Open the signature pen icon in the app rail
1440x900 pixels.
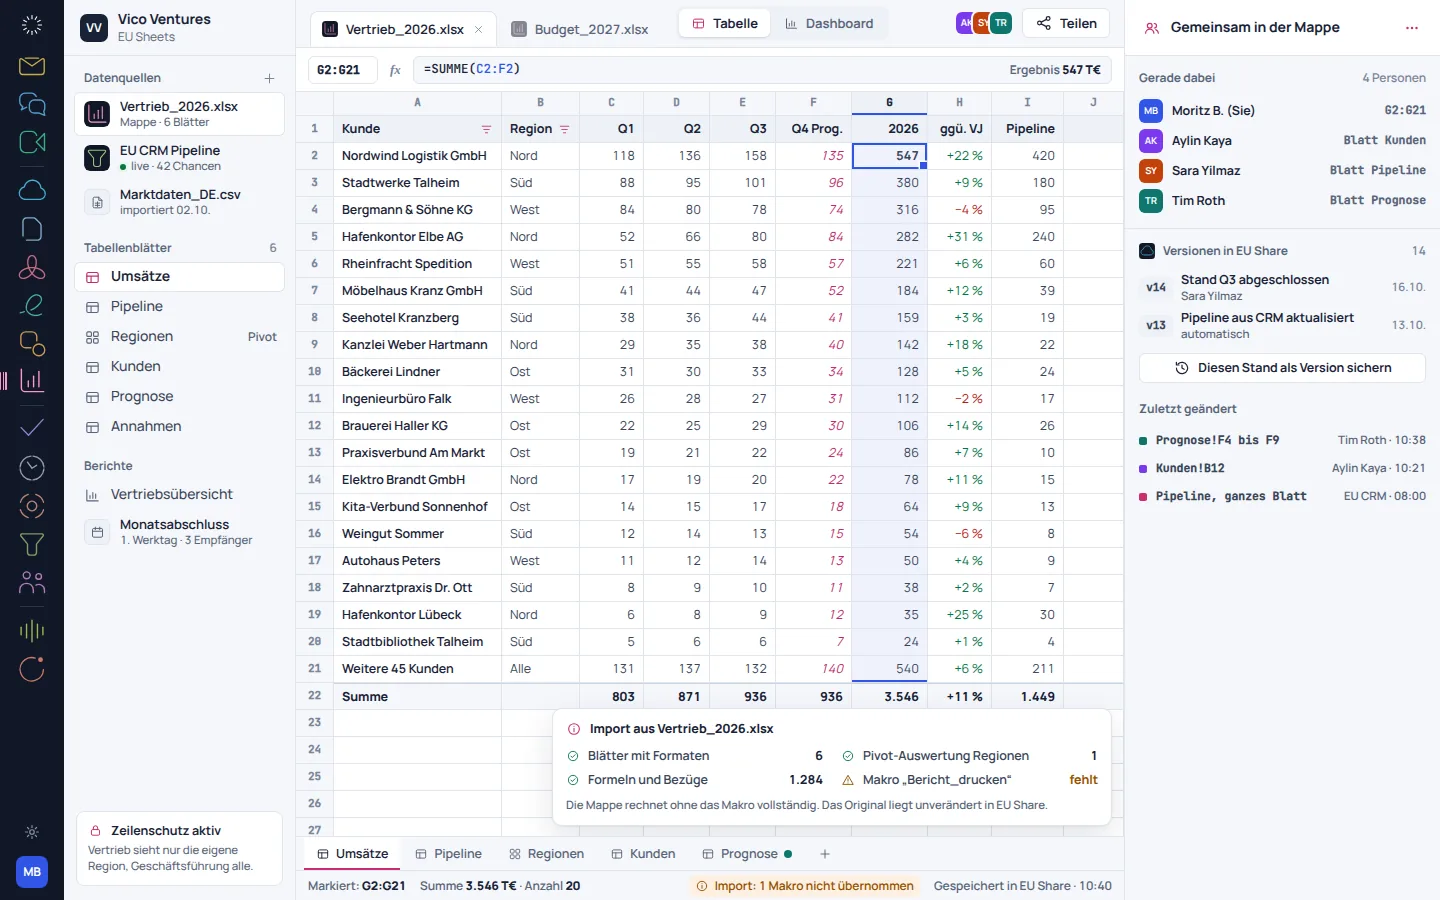coord(32,305)
